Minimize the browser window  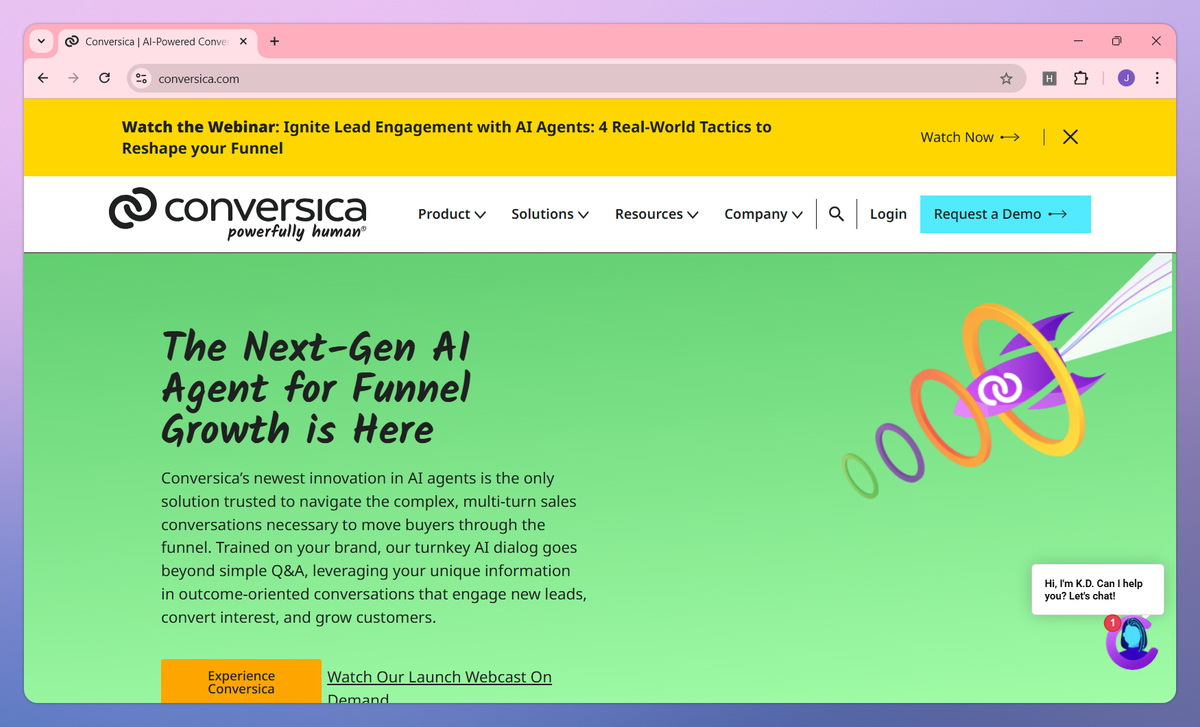point(1079,41)
